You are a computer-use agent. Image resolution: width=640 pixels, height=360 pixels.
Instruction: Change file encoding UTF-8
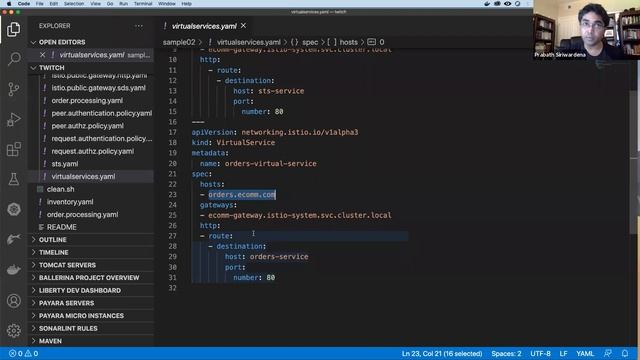click(540, 353)
